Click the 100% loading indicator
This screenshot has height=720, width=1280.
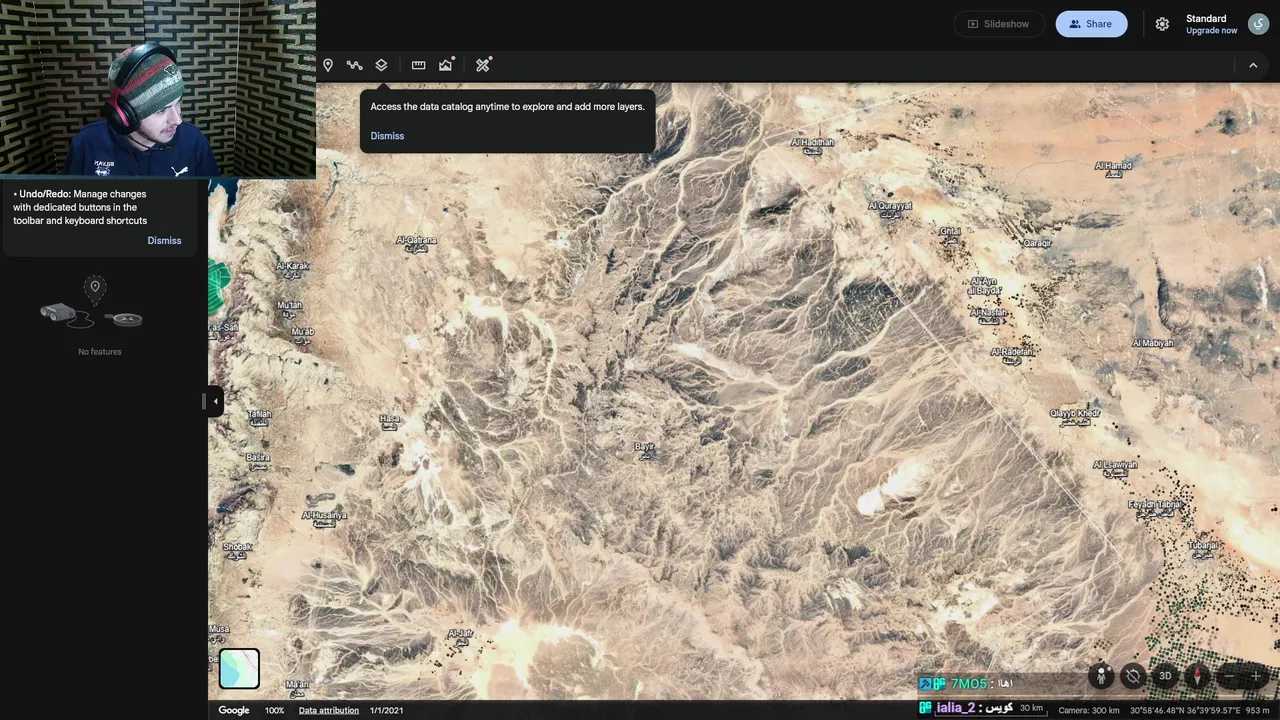coord(274,710)
